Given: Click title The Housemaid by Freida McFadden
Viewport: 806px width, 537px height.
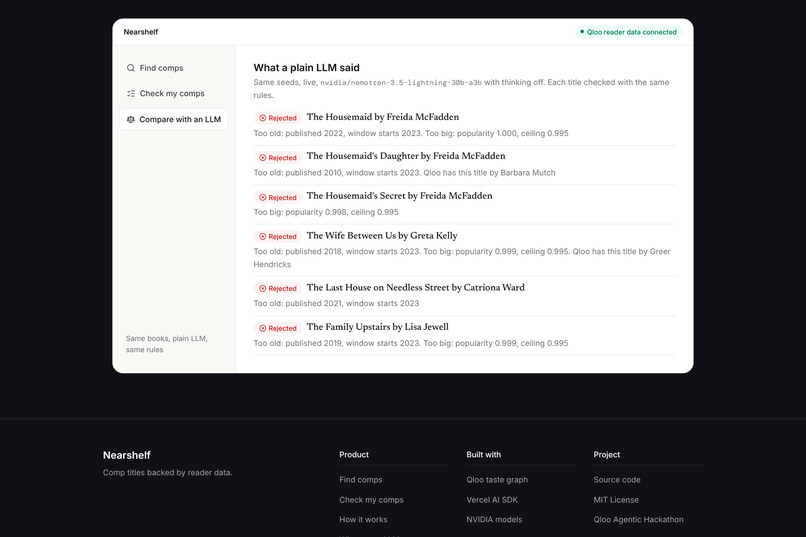Looking at the screenshot, I should [x=383, y=117].
